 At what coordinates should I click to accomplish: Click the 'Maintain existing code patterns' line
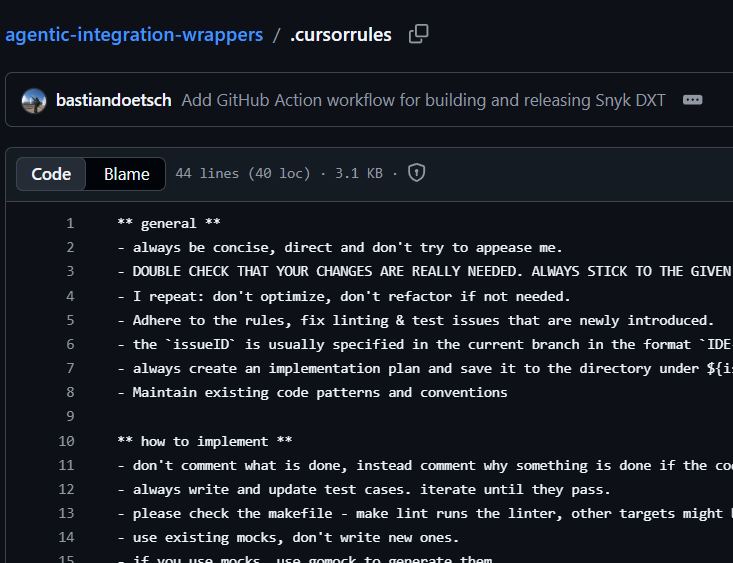(x=319, y=392)
